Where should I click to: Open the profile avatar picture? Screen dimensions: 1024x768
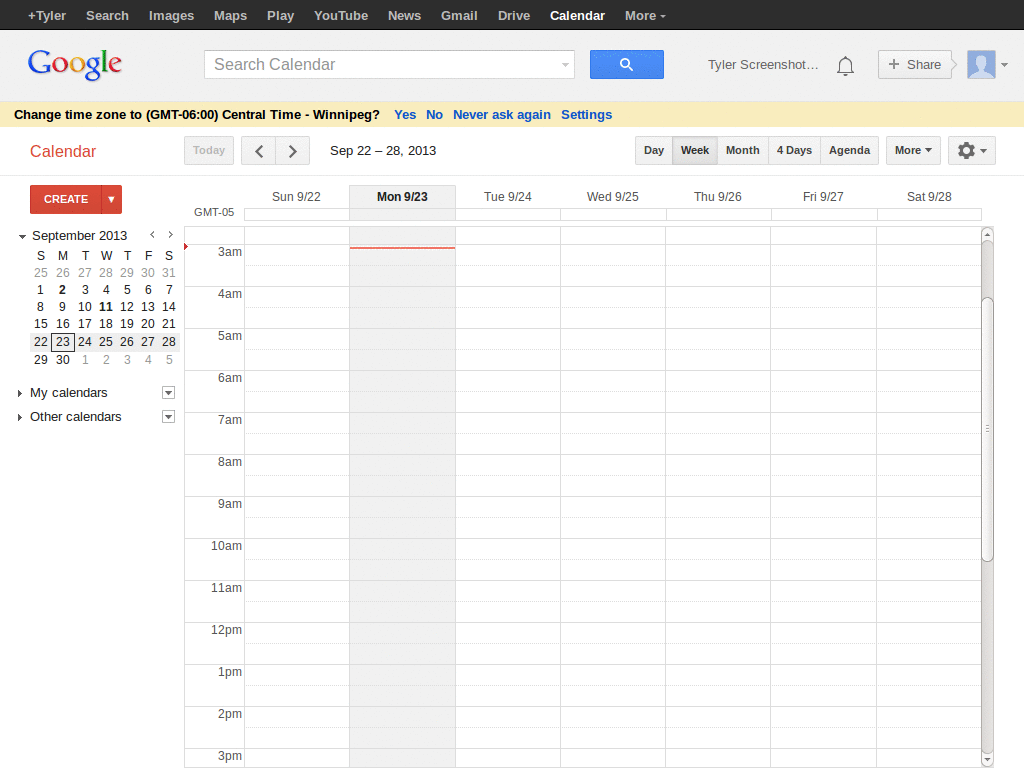(x=981, y=65)
